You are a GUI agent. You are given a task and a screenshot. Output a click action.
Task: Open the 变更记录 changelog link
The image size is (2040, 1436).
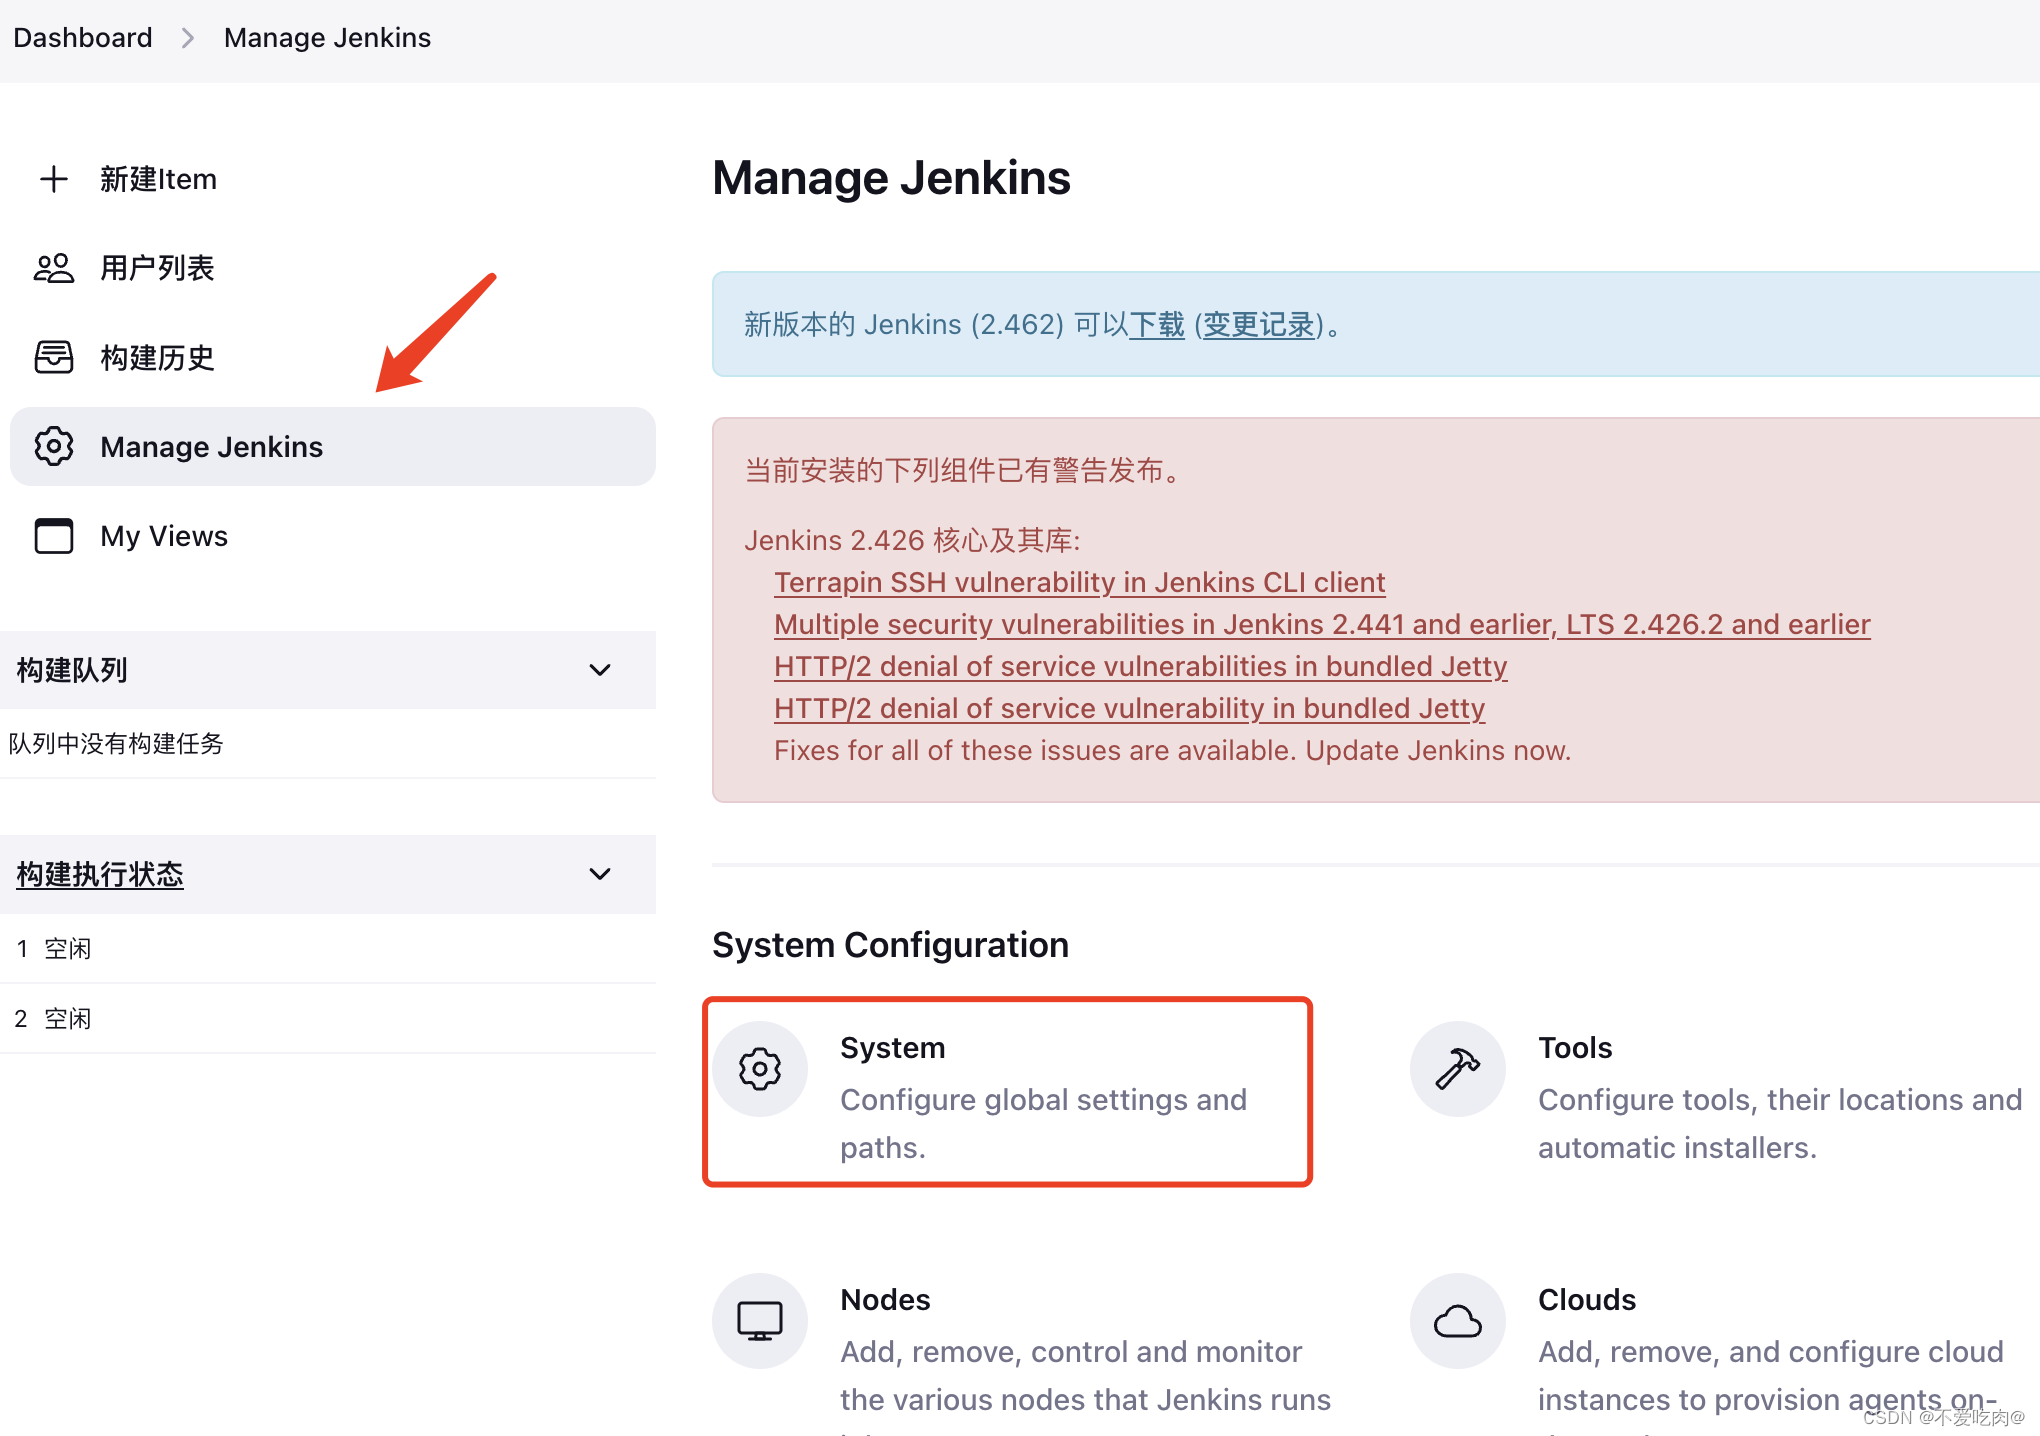(x=1258, y=324)
